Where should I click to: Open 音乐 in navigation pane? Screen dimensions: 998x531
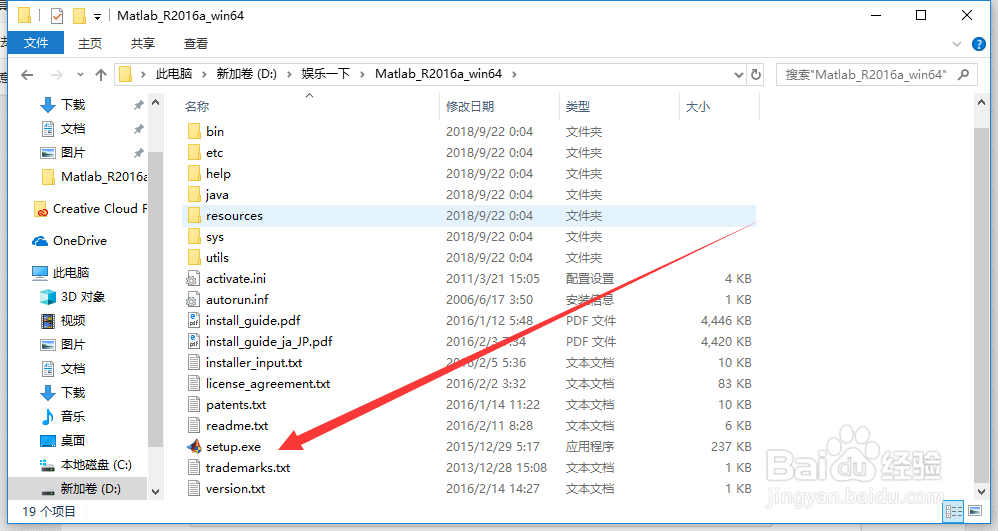coord(63,416)
